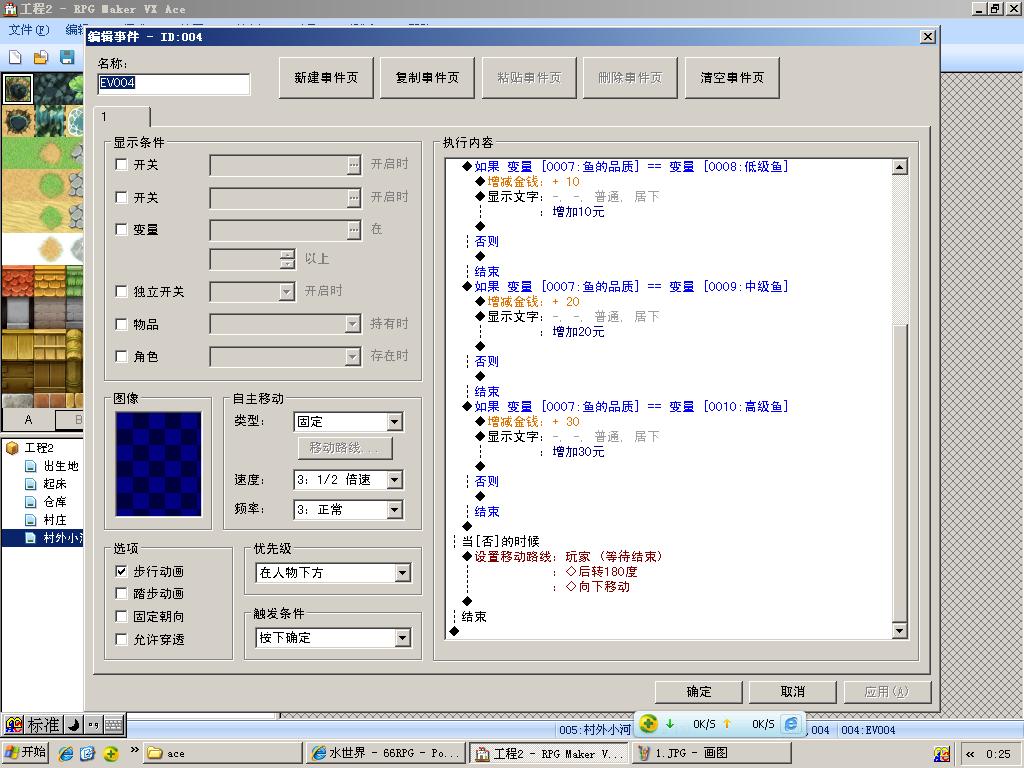1024x768 pixels.
Task: Click the 清空事件页 button
Action: pyautogui.click(x=732, y=78)
